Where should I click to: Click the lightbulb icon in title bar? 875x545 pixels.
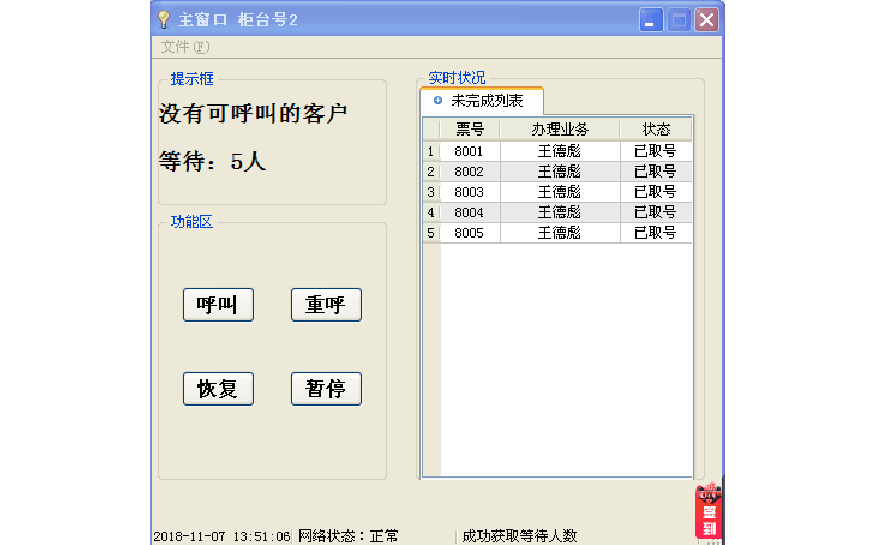pos(164,20)
